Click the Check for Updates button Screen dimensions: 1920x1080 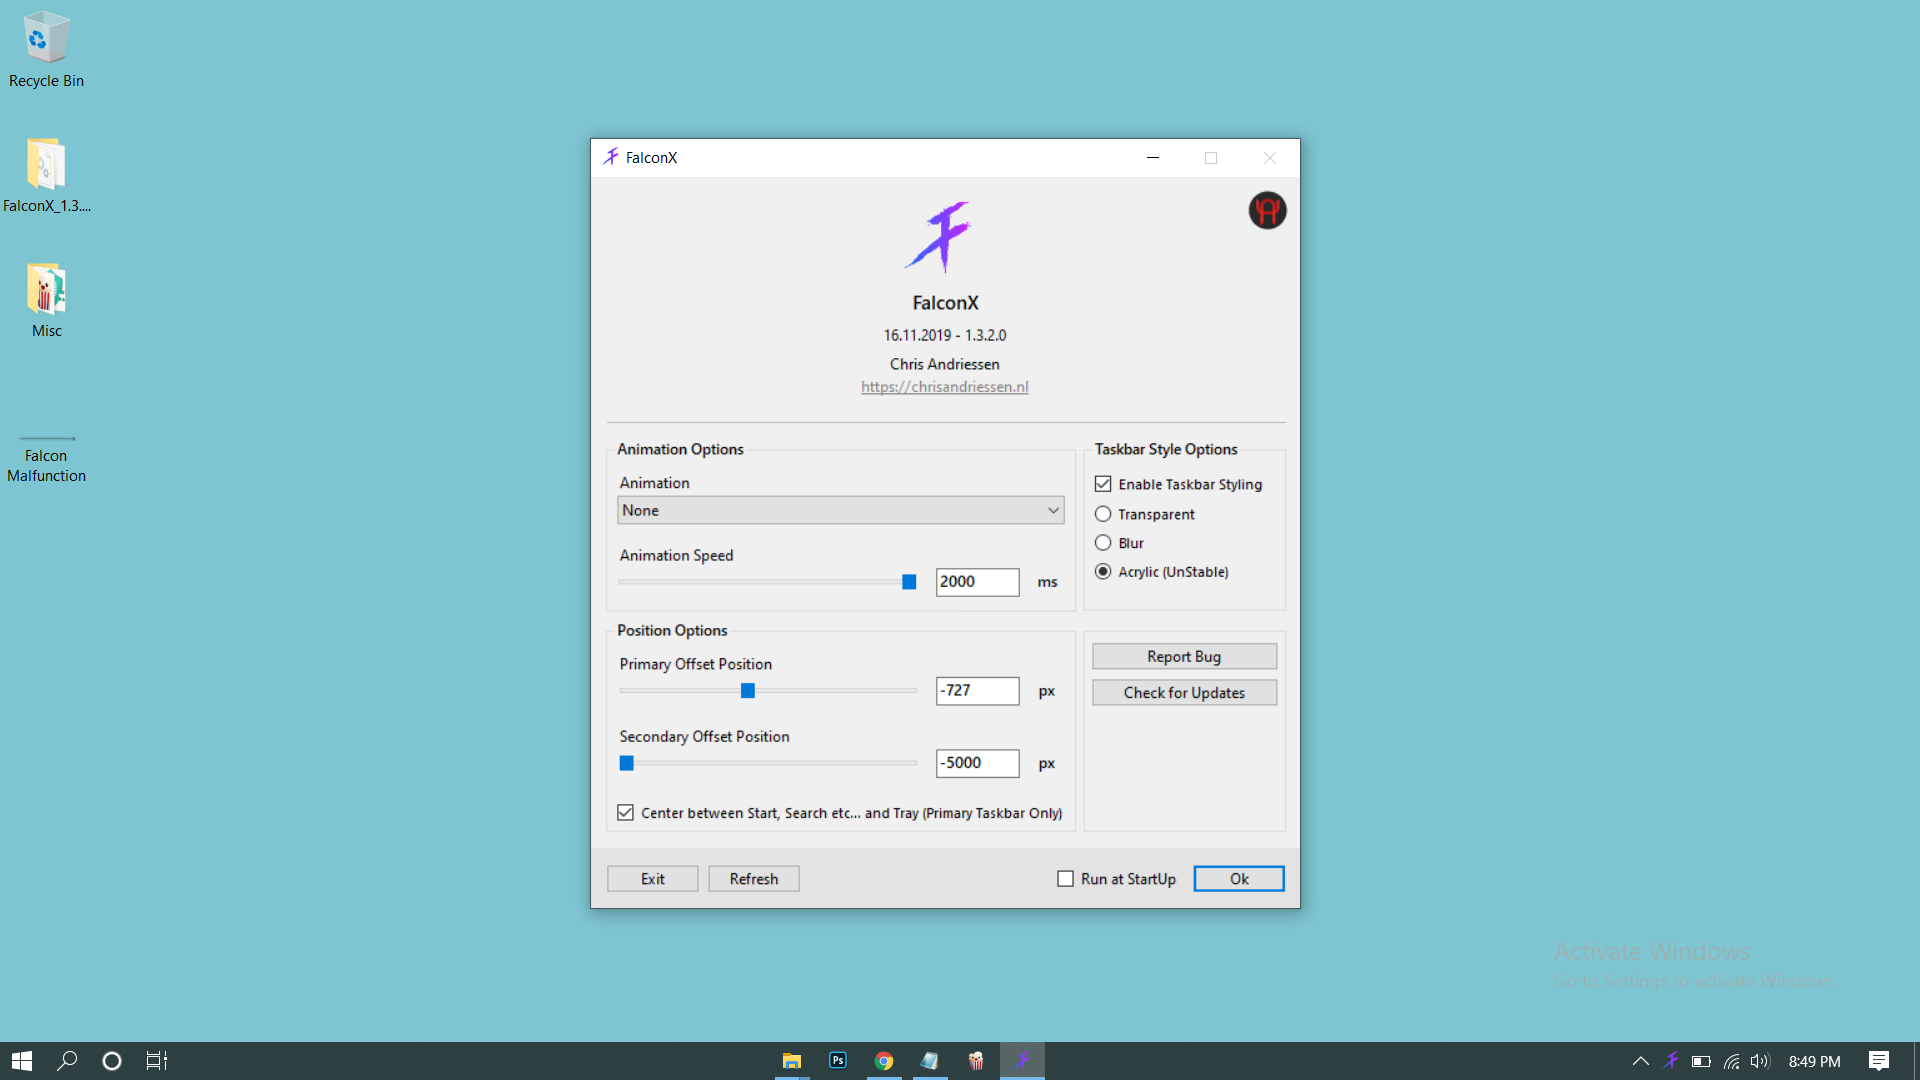coord(1184,693)
